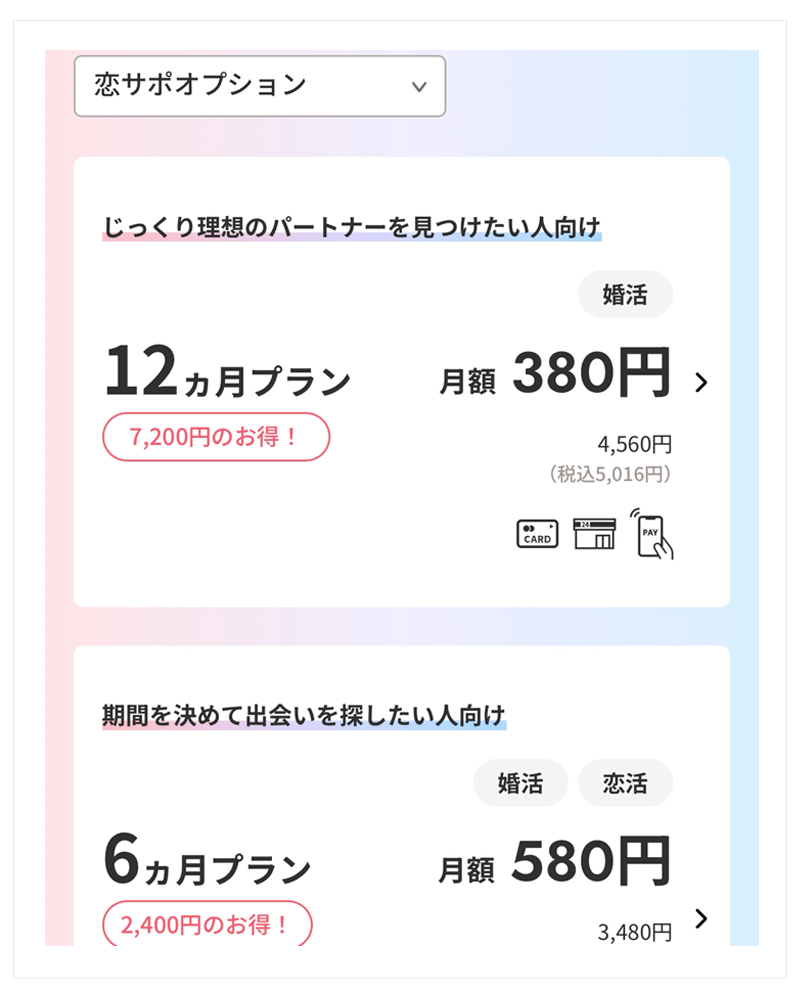This screenshot has width=800, height=999.
Task: Click the credit CARD payment icon
Action: click(x=537, y=534)
